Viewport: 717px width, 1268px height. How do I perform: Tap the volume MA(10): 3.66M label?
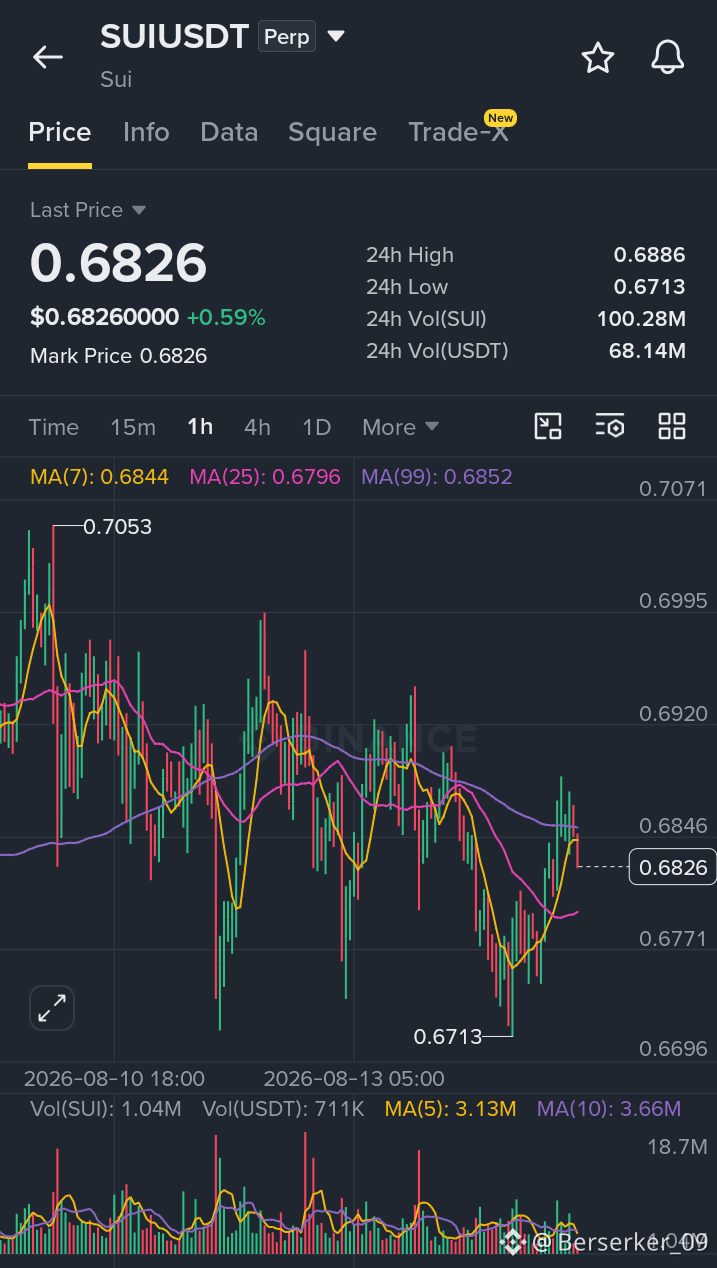point(609,1108)
